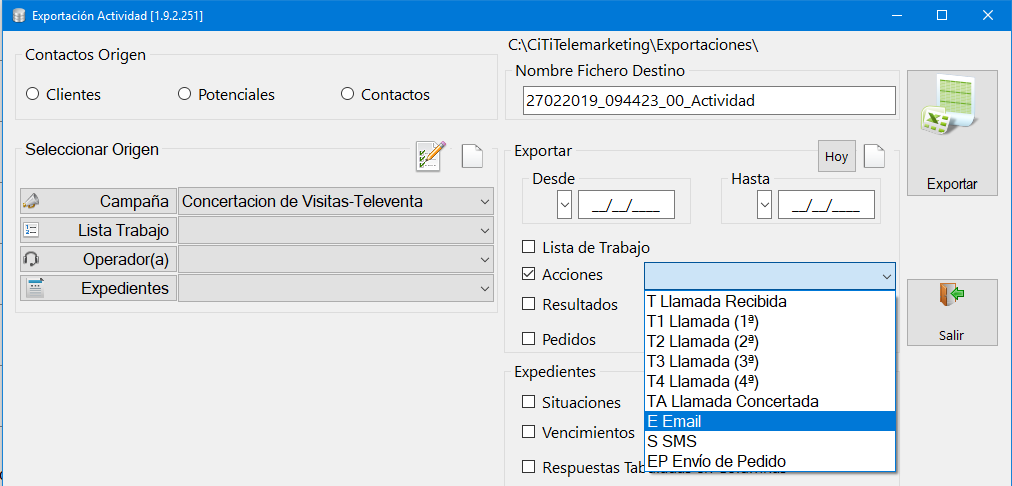Click the Expedientes label button
This screenshot has height=486, width=1012.
pos(99,288)
